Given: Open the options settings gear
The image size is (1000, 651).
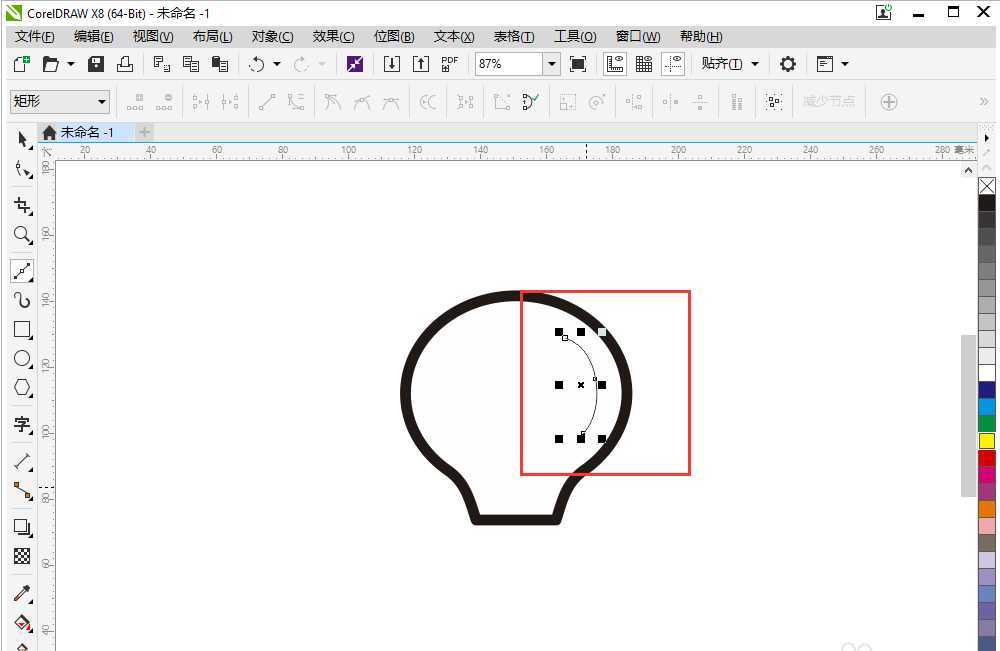Looking at the screenshot, I should click(788, 63).
